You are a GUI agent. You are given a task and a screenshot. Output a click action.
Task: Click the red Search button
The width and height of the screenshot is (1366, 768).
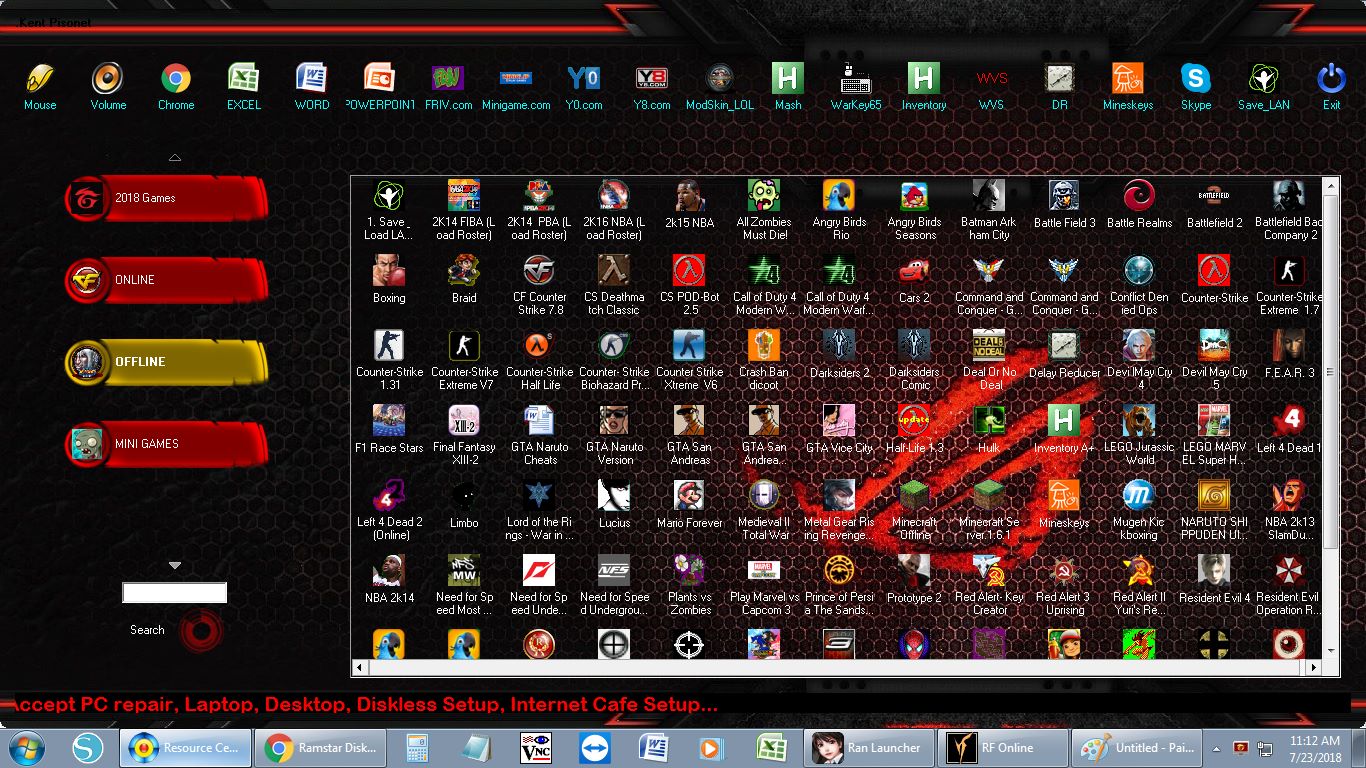pyautogui.click(x=201, y=630)
